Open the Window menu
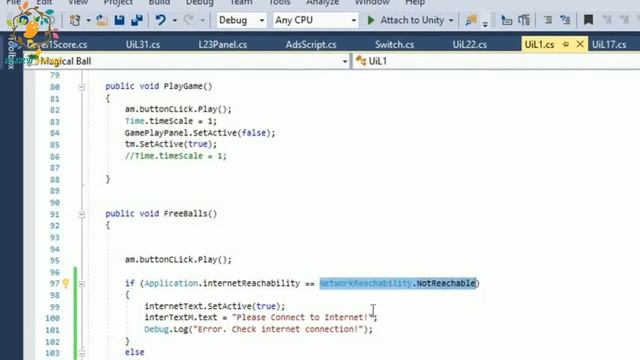This screenshot has width=640, height=360. (x=372, y=2)
